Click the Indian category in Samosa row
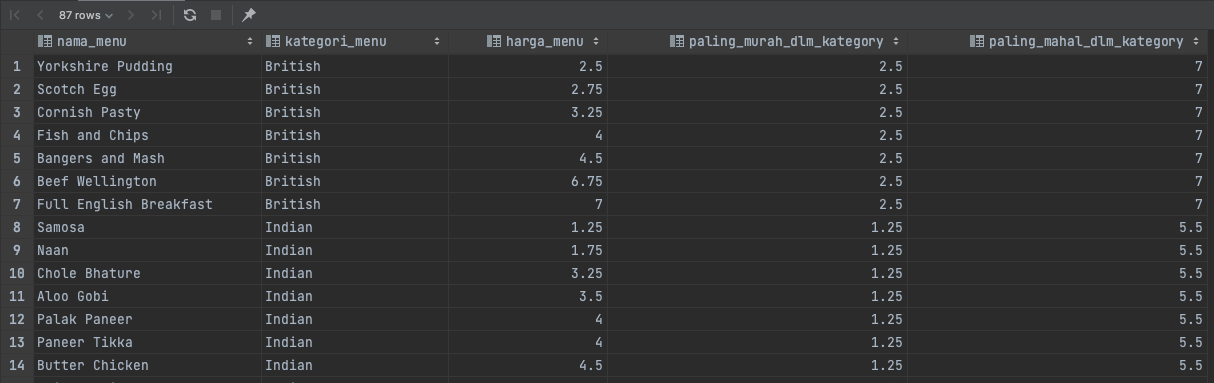This screenshot has height=383, width=1214. 354,227
